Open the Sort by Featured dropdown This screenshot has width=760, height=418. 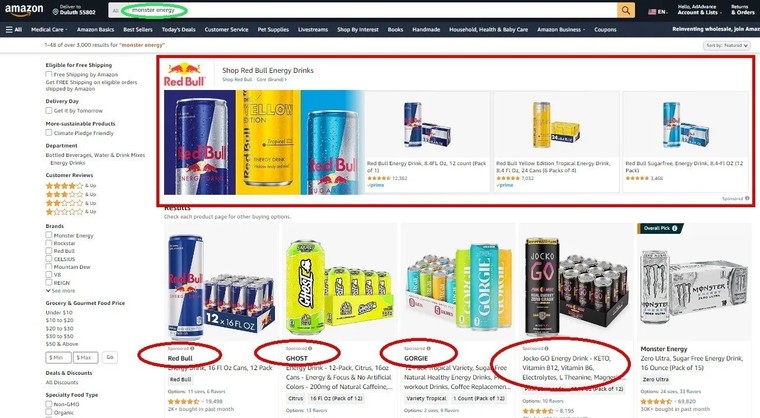pos(727,45)
